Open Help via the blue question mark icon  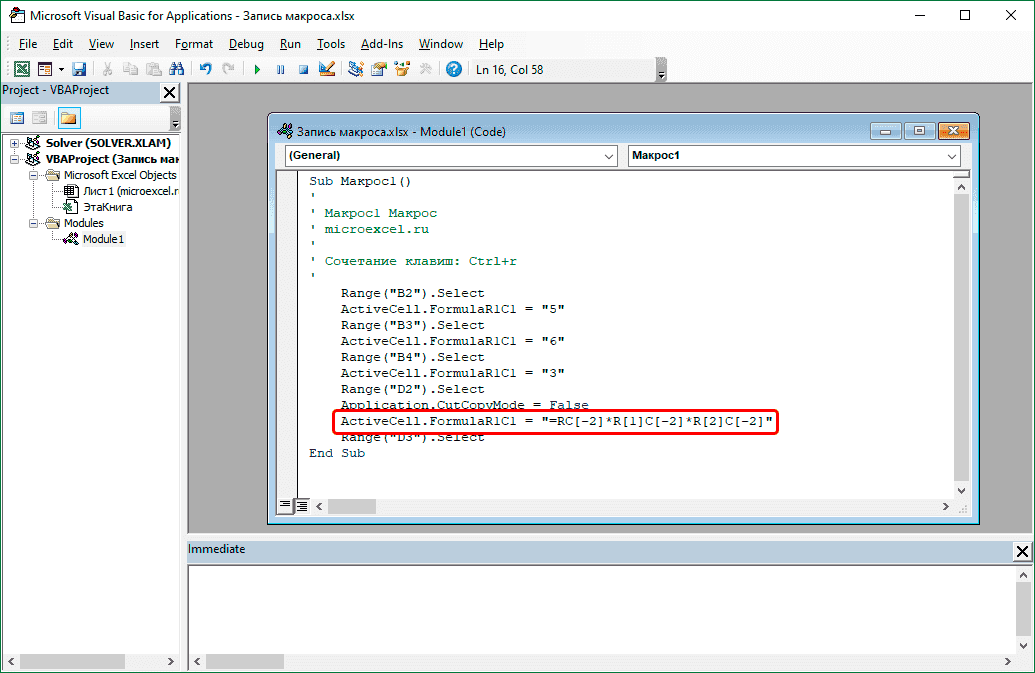pyautogui.click(x=454, y=69)
